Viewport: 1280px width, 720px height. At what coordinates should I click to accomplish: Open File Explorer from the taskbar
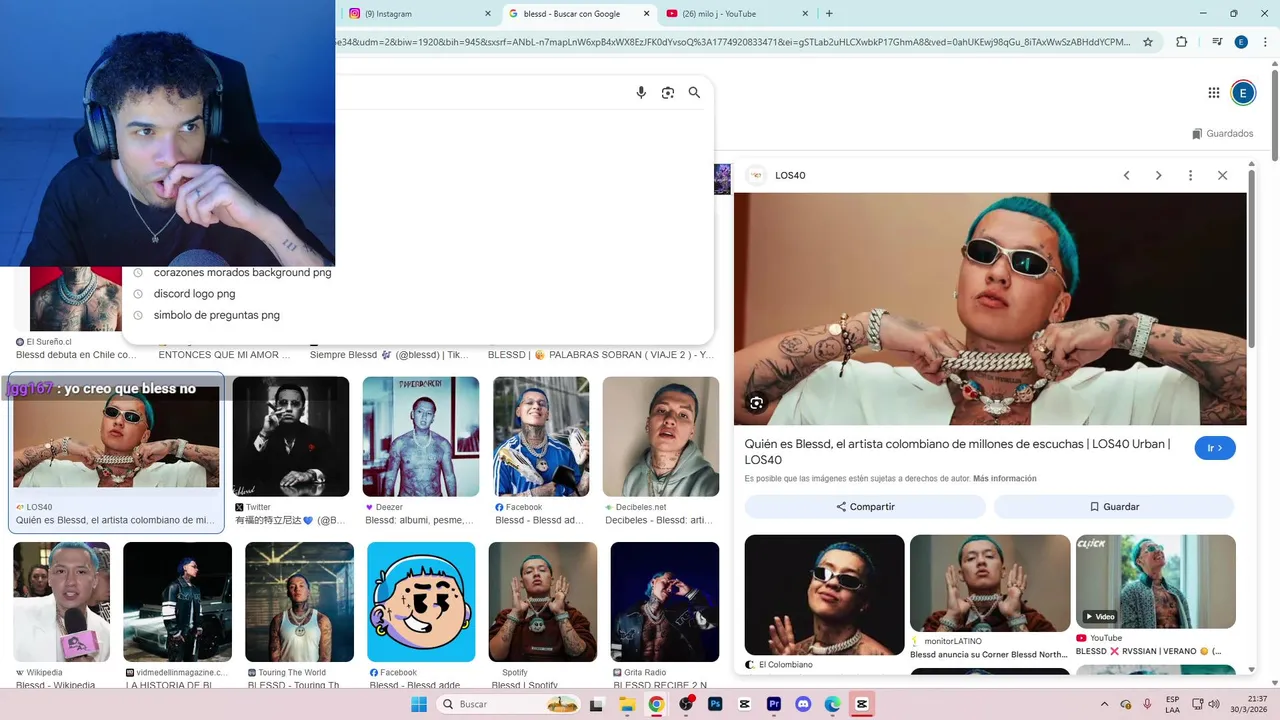627,704
